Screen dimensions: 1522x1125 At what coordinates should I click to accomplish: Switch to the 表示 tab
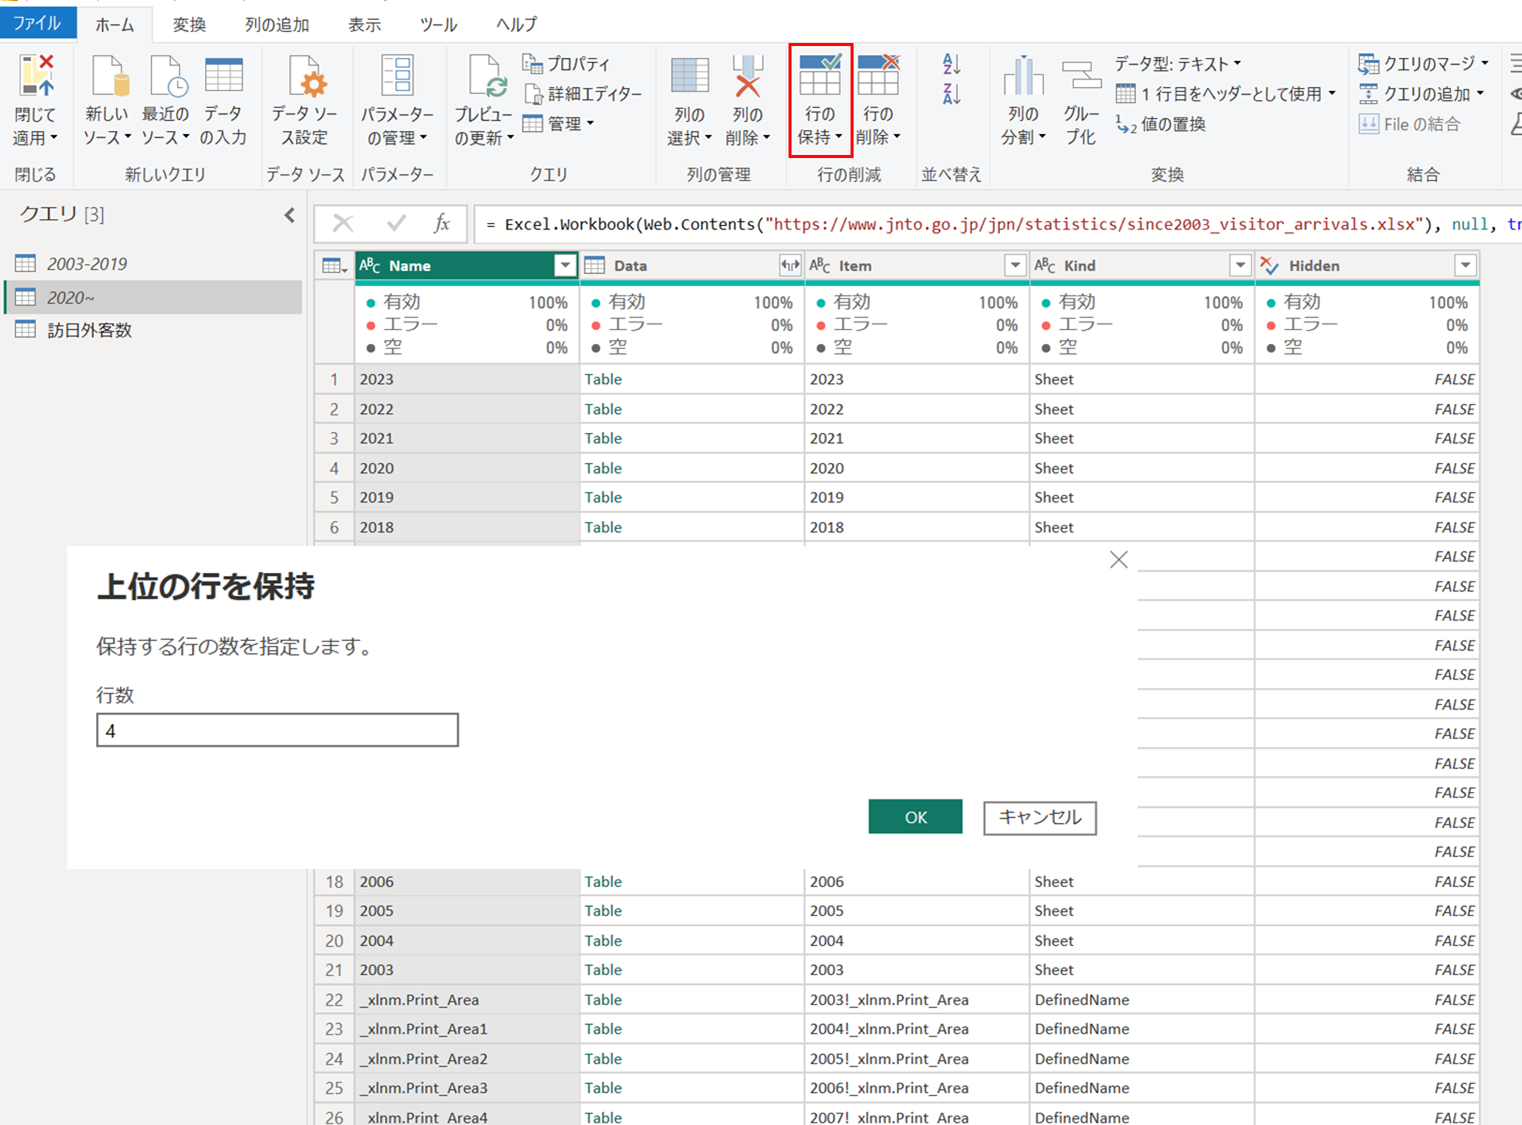coord(364,25)
